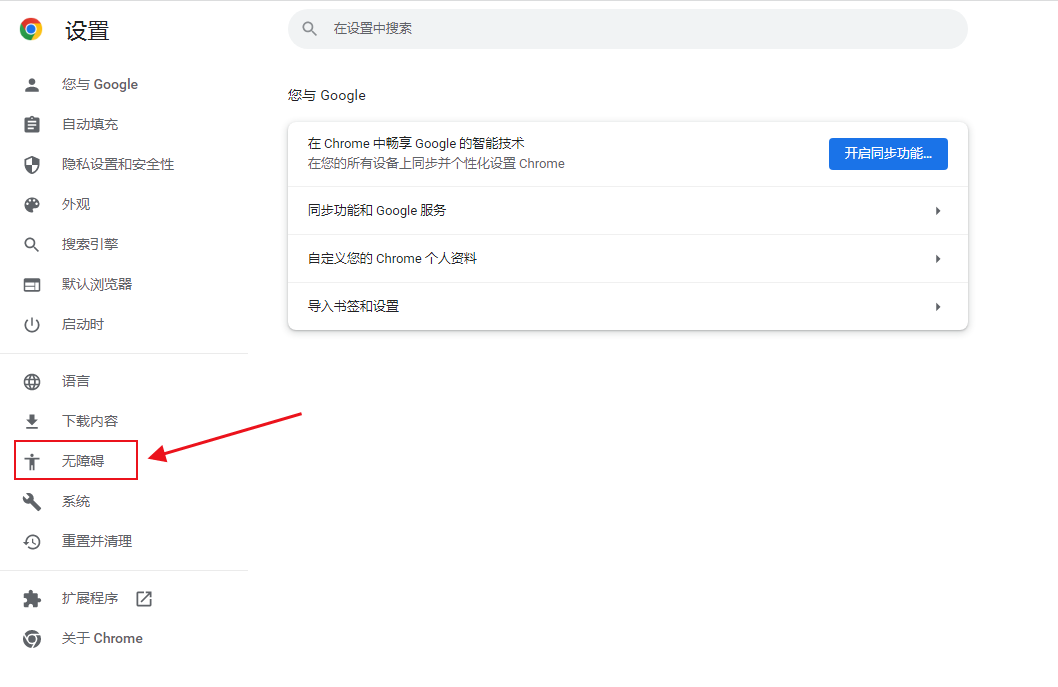Open the 您与 Google settings section
Image resolution: width=1058 pixels, height=687 pixels.
point(100,84)
